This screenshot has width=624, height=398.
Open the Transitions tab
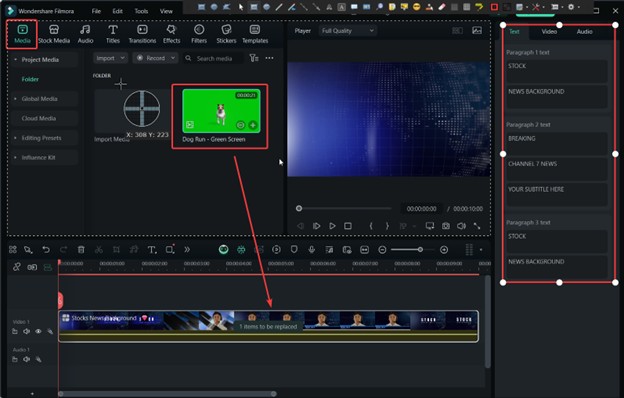[142, 34]
